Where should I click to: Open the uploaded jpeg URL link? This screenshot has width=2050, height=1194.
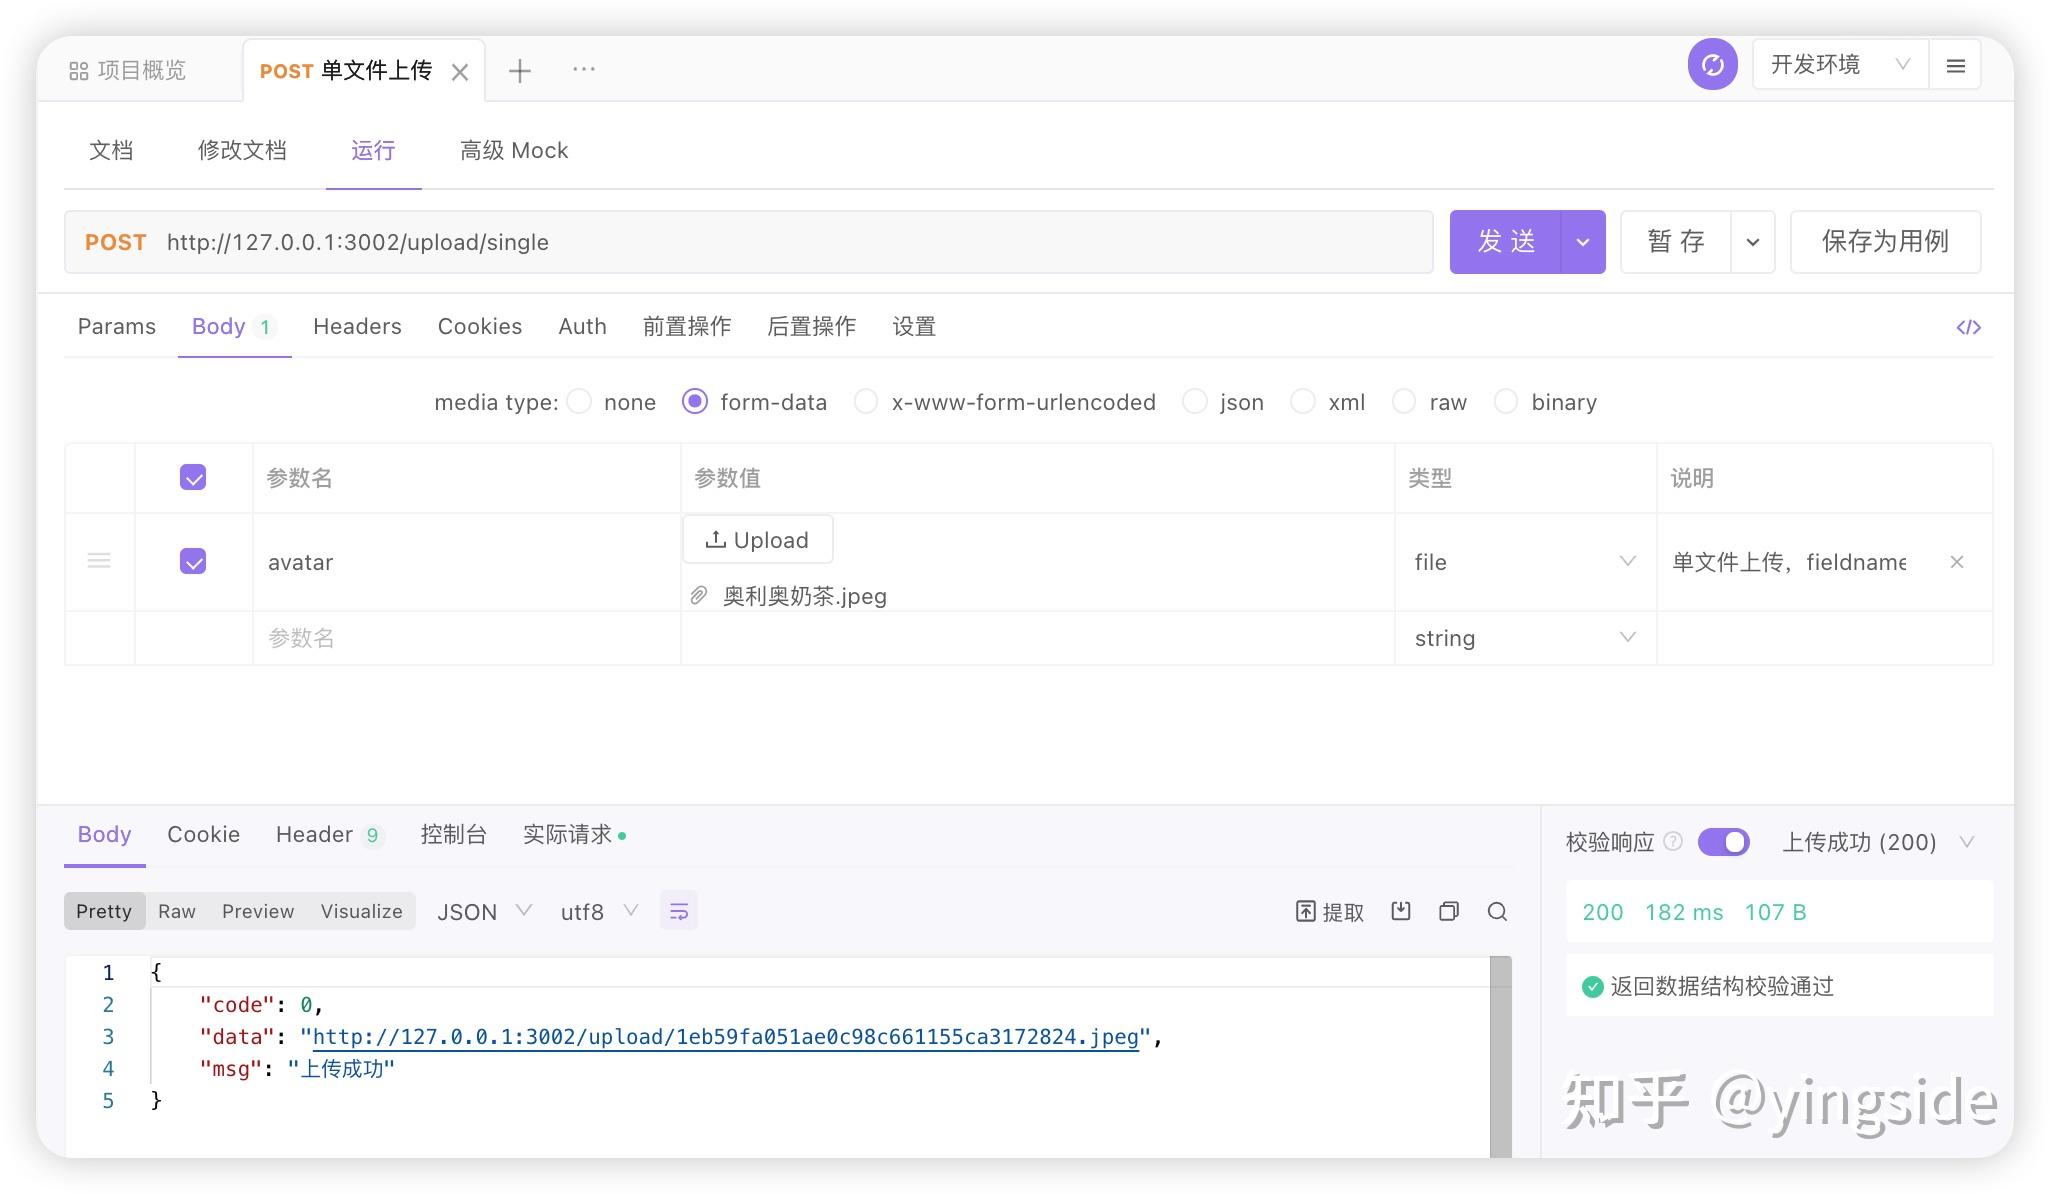(x=726, y=1037)
